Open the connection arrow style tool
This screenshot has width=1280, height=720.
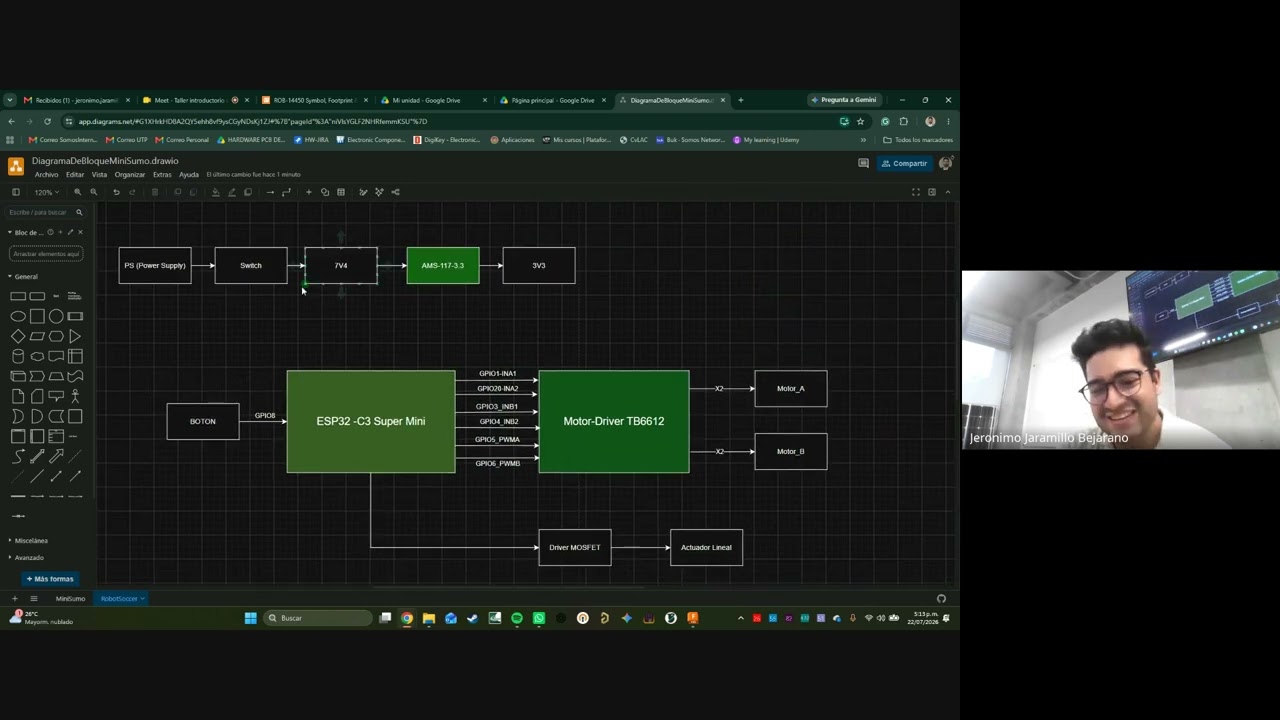tap(270, 192)
